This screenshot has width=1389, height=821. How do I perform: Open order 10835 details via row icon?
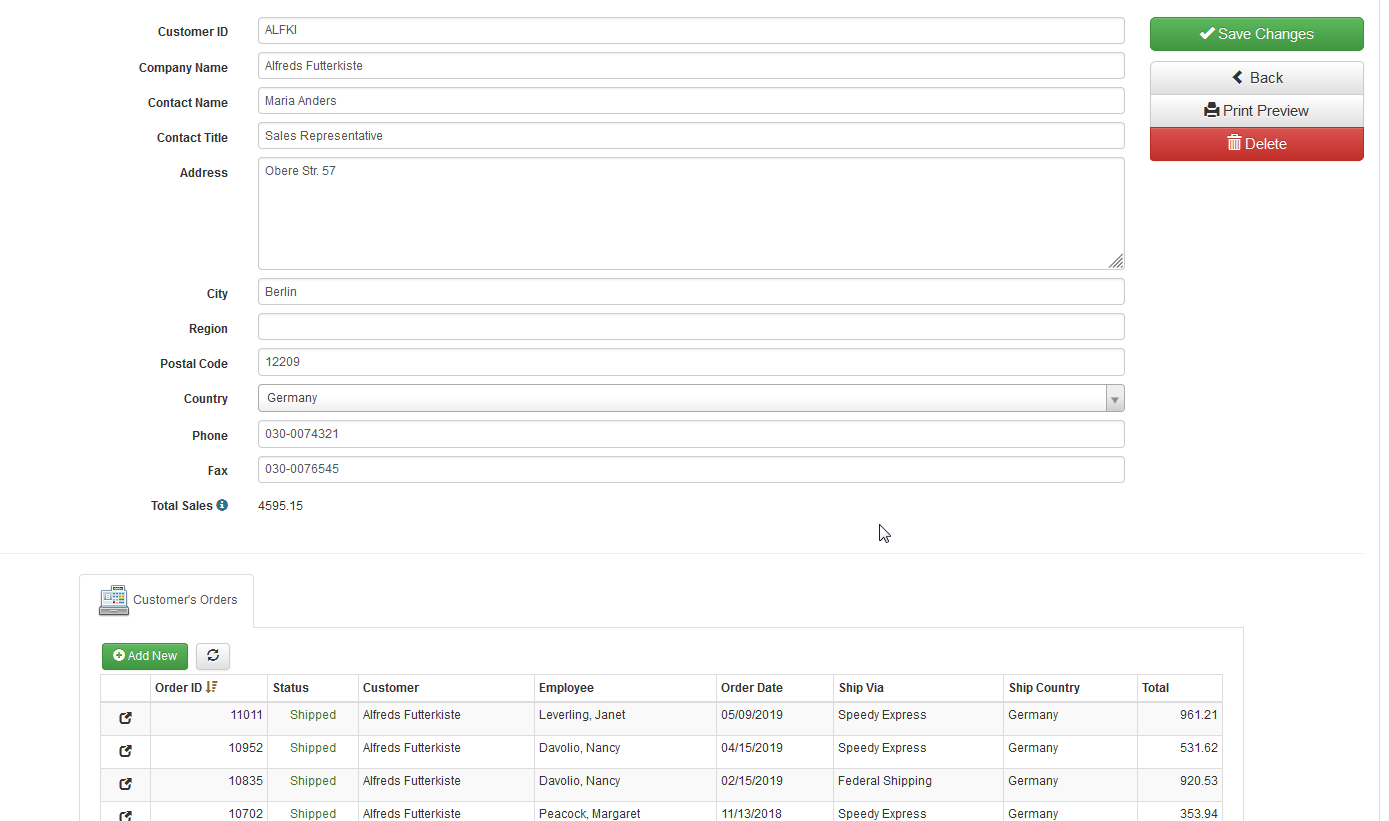pos(126,784)
